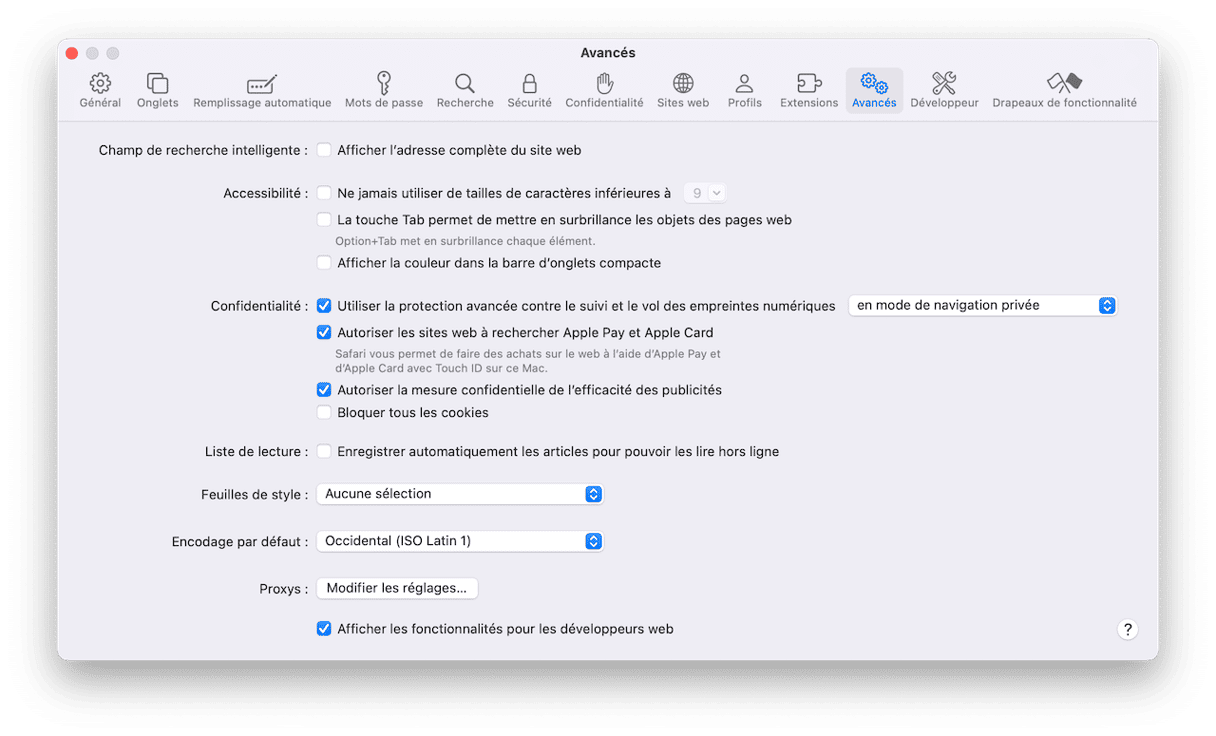The height and width of the screenshot is (736, 1216).
Task: Open the Recherche magnifier pane
Action: tap(465, 84)
